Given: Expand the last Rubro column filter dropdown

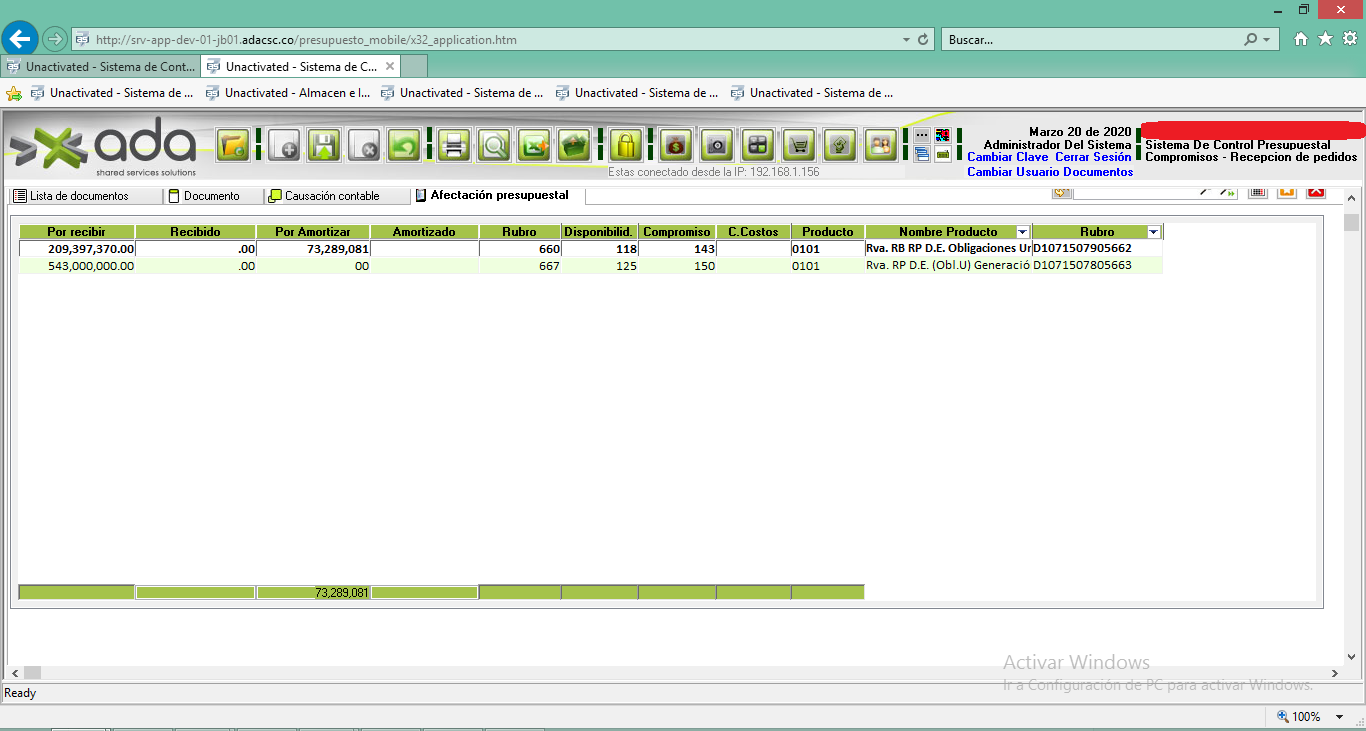Looking at the screenshot, I should (1153, 232).
